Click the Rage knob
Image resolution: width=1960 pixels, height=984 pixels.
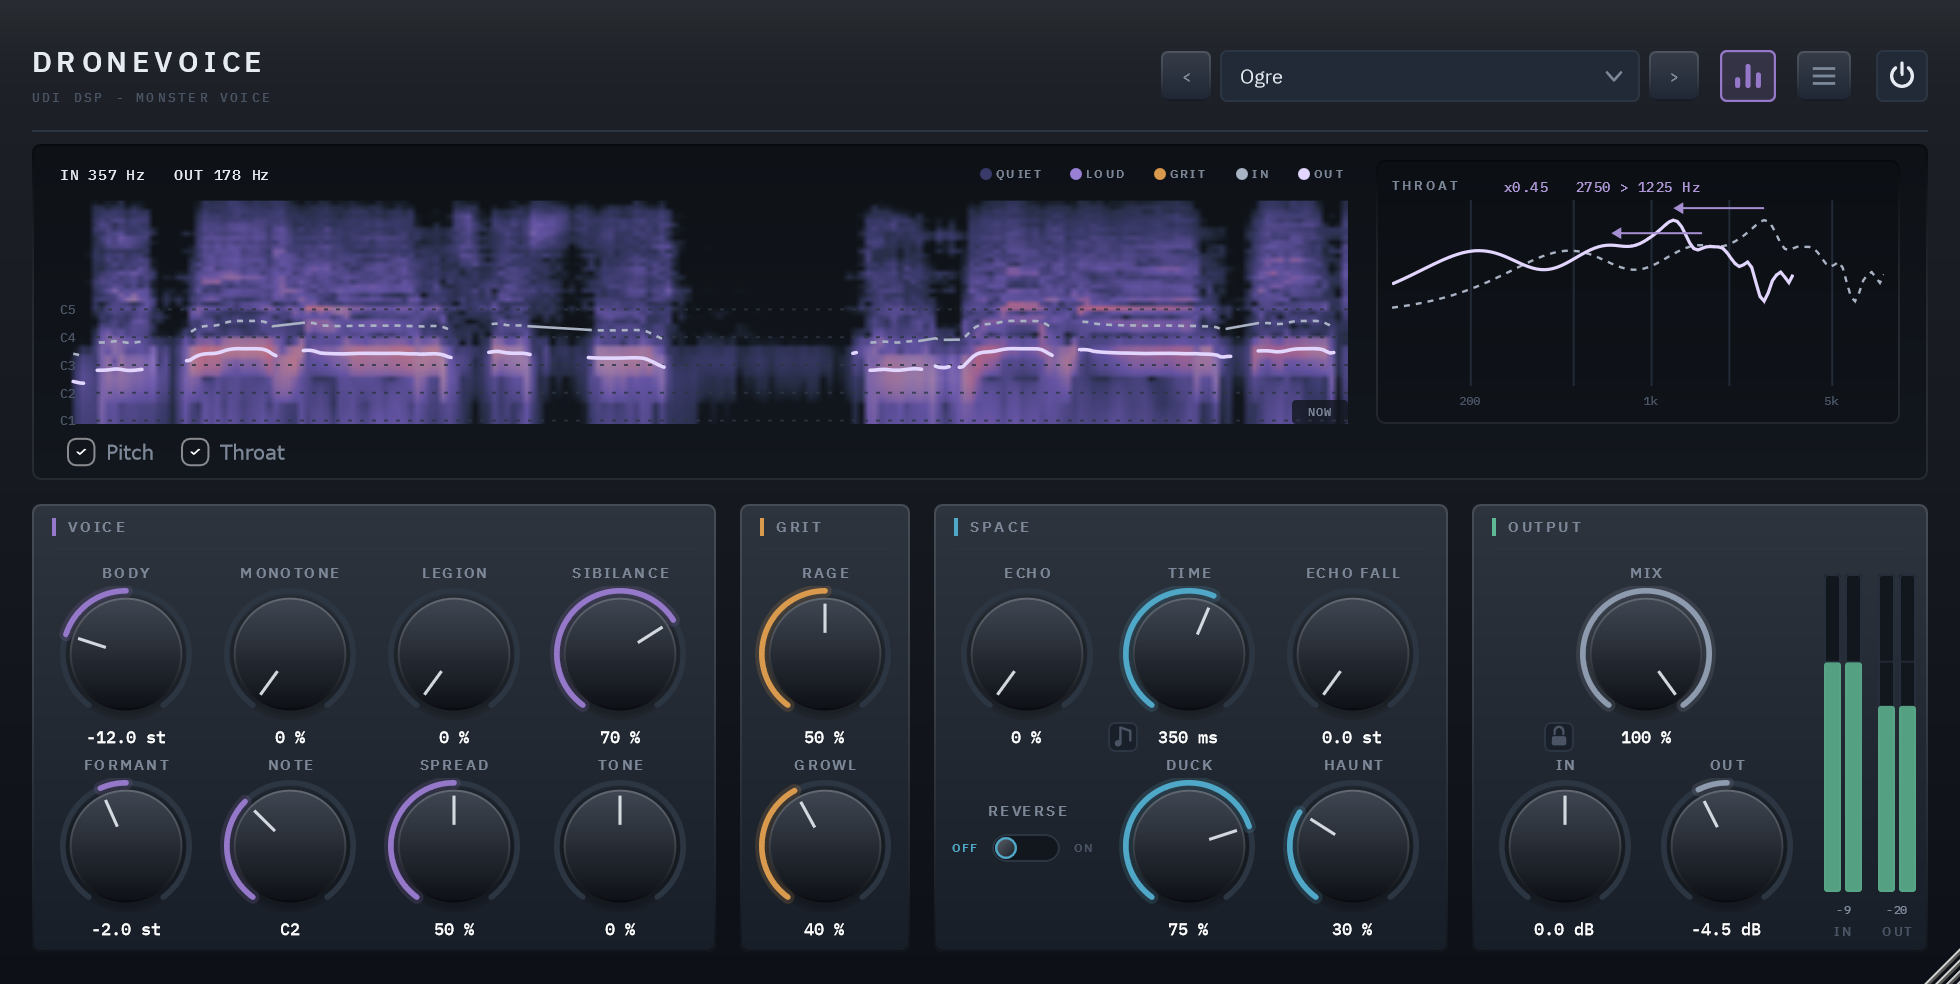tap(825, 654)
